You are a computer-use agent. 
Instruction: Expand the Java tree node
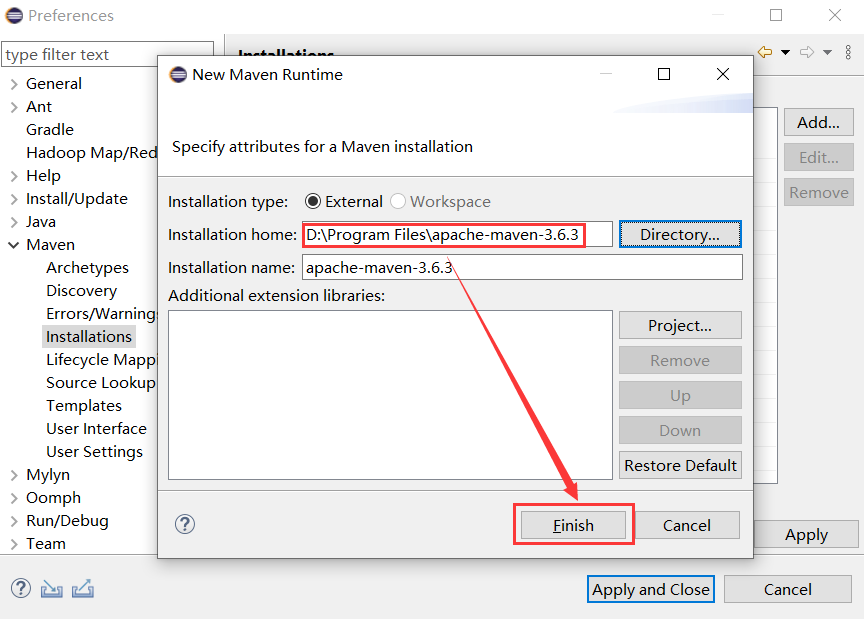[14, 222]
